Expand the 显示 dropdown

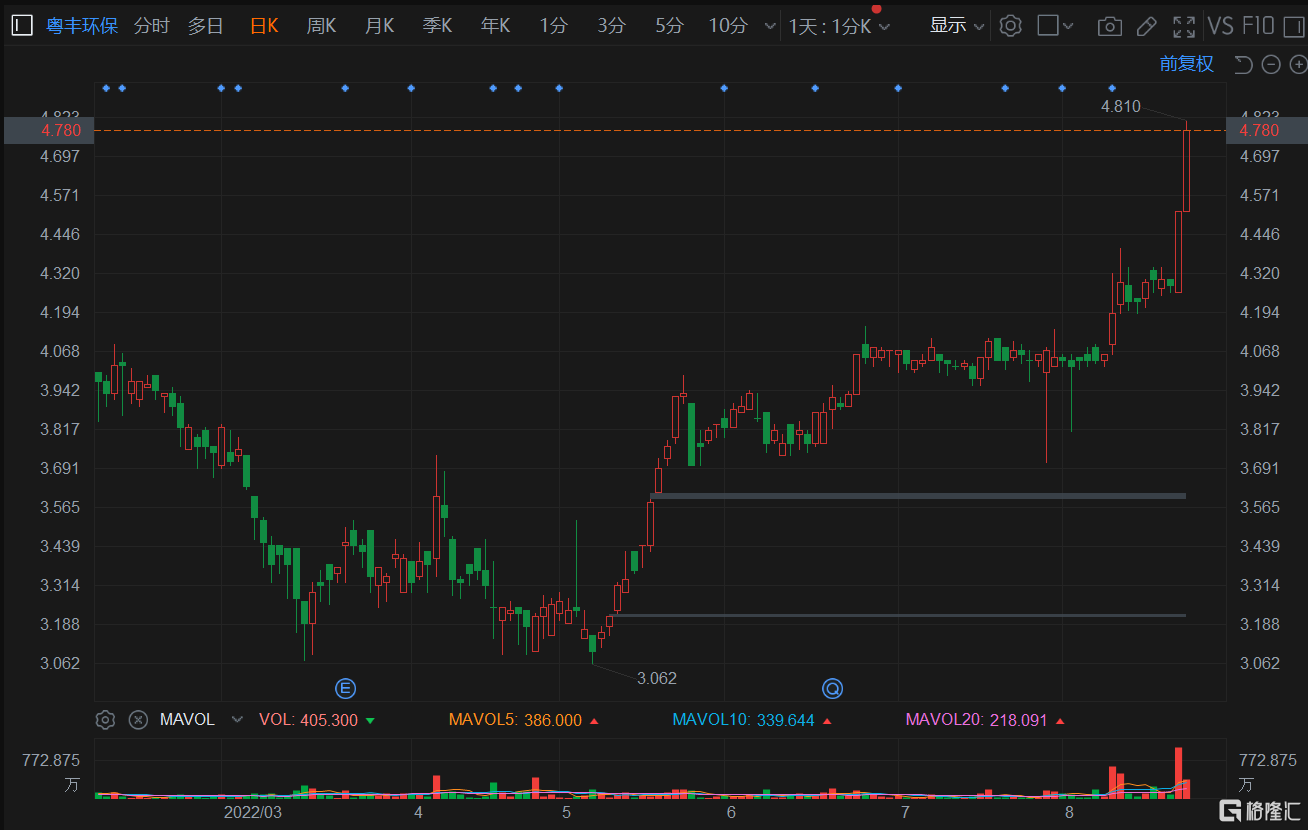[x=956, y=26]
